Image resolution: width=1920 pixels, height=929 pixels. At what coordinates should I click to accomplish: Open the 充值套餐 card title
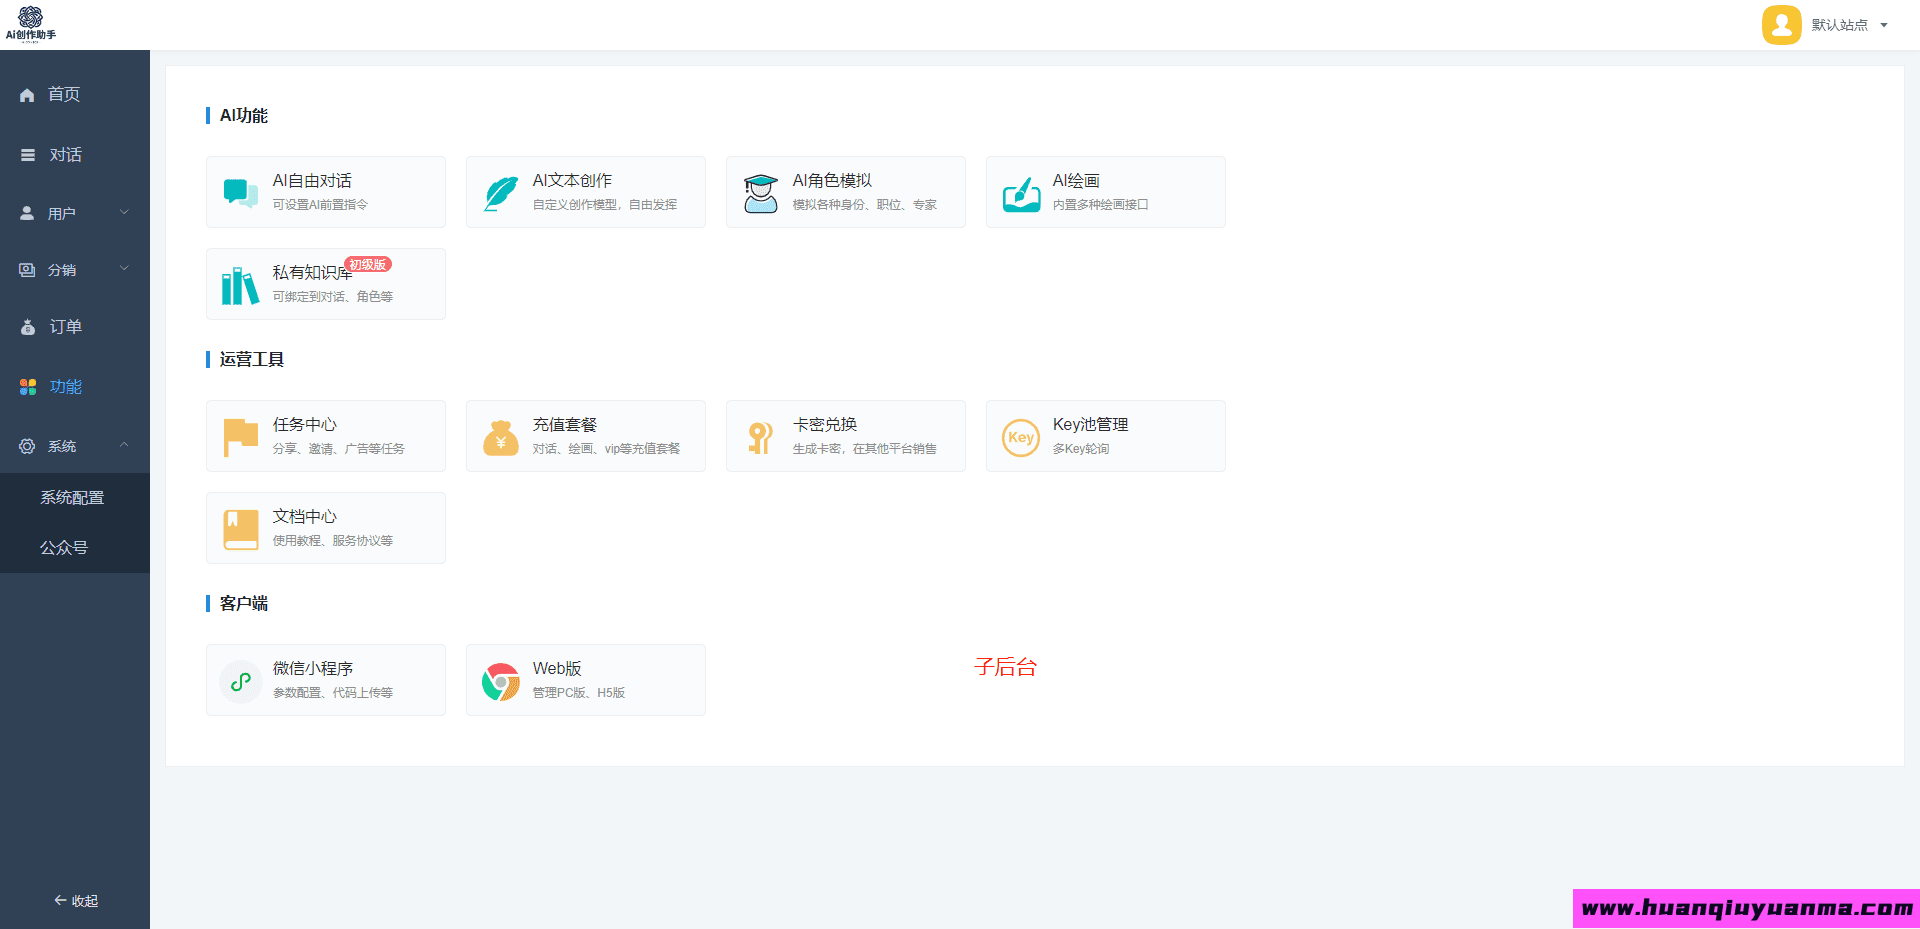(x=565, y=425)
